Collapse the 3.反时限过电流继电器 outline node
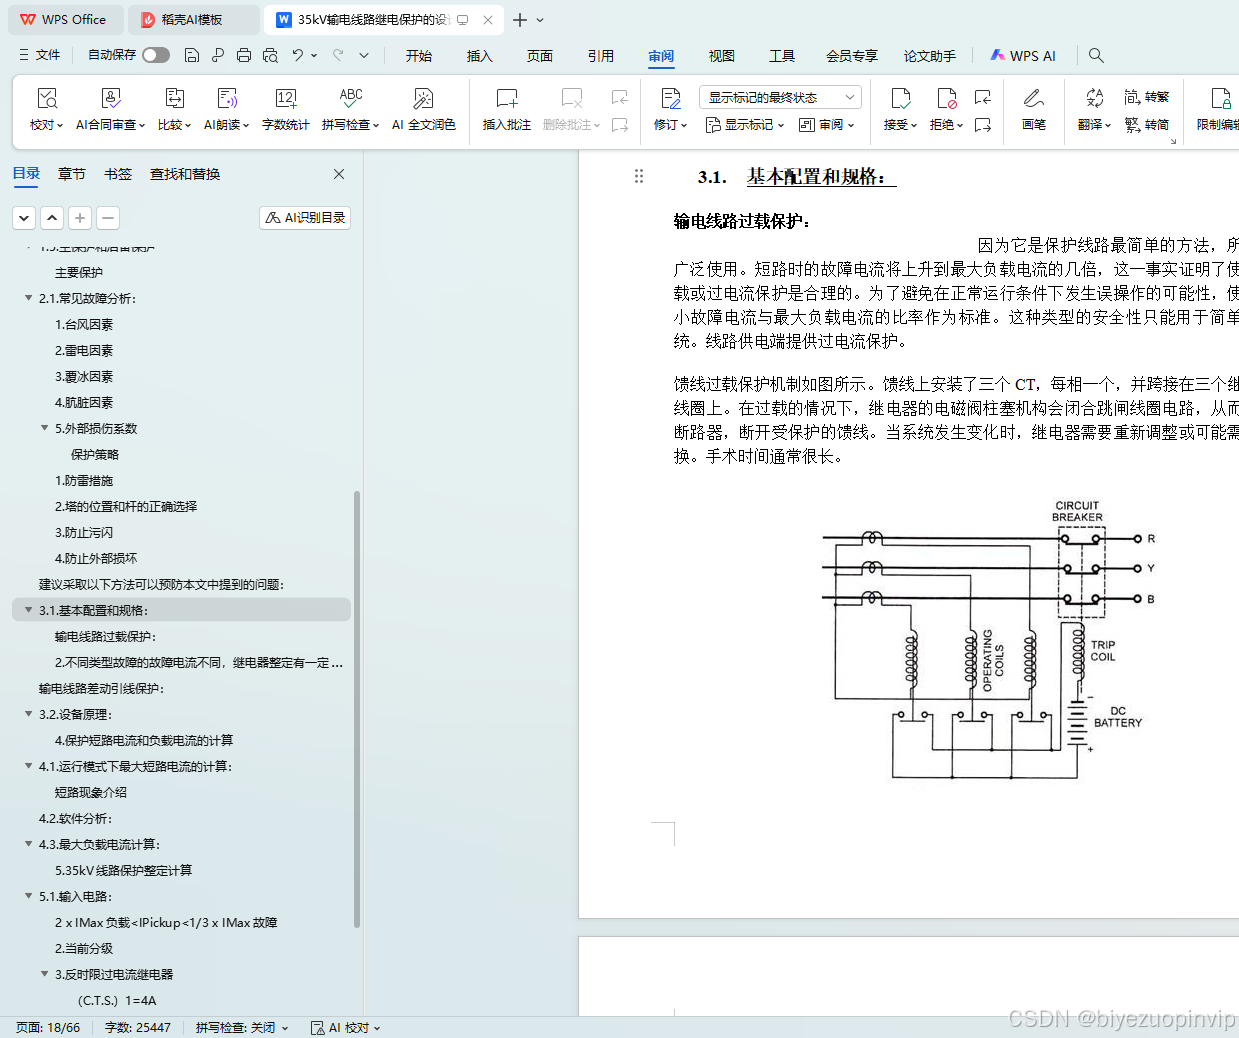Viewport: 1239px width, 1038px height. coord(44,974)
